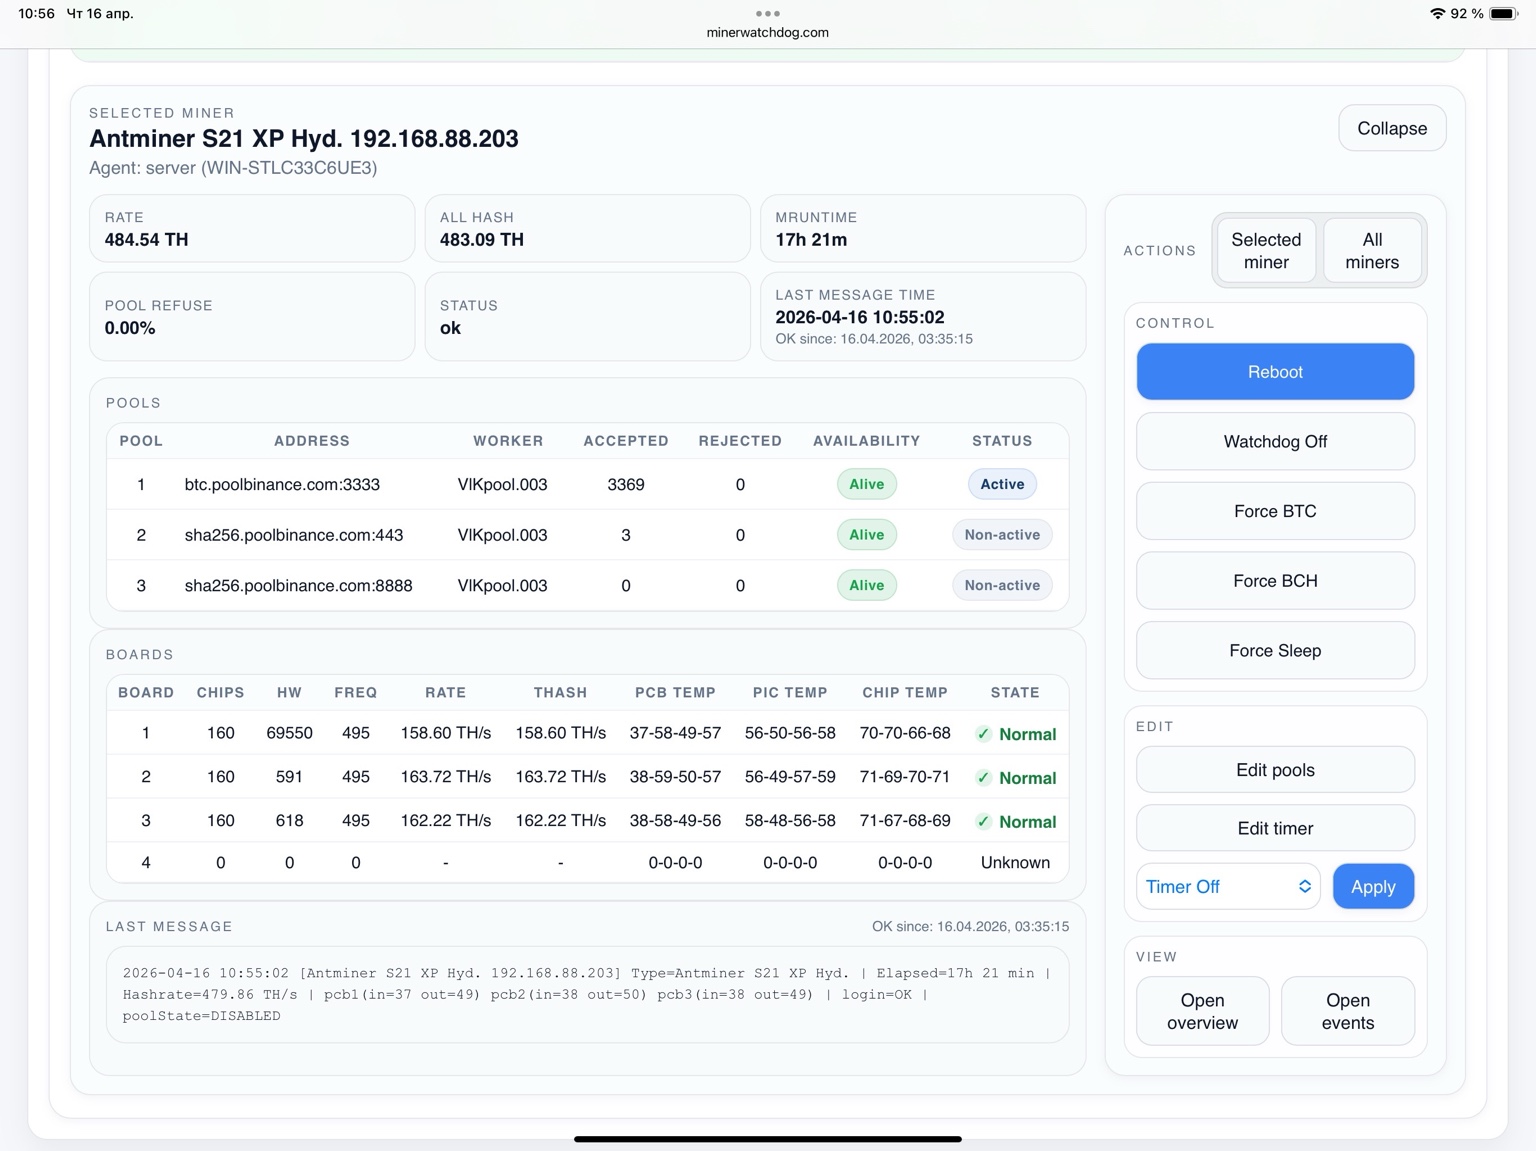1536x1151 pixels.
Task: Click the CHIP TEMP column header
Action: tap(905, 693)
